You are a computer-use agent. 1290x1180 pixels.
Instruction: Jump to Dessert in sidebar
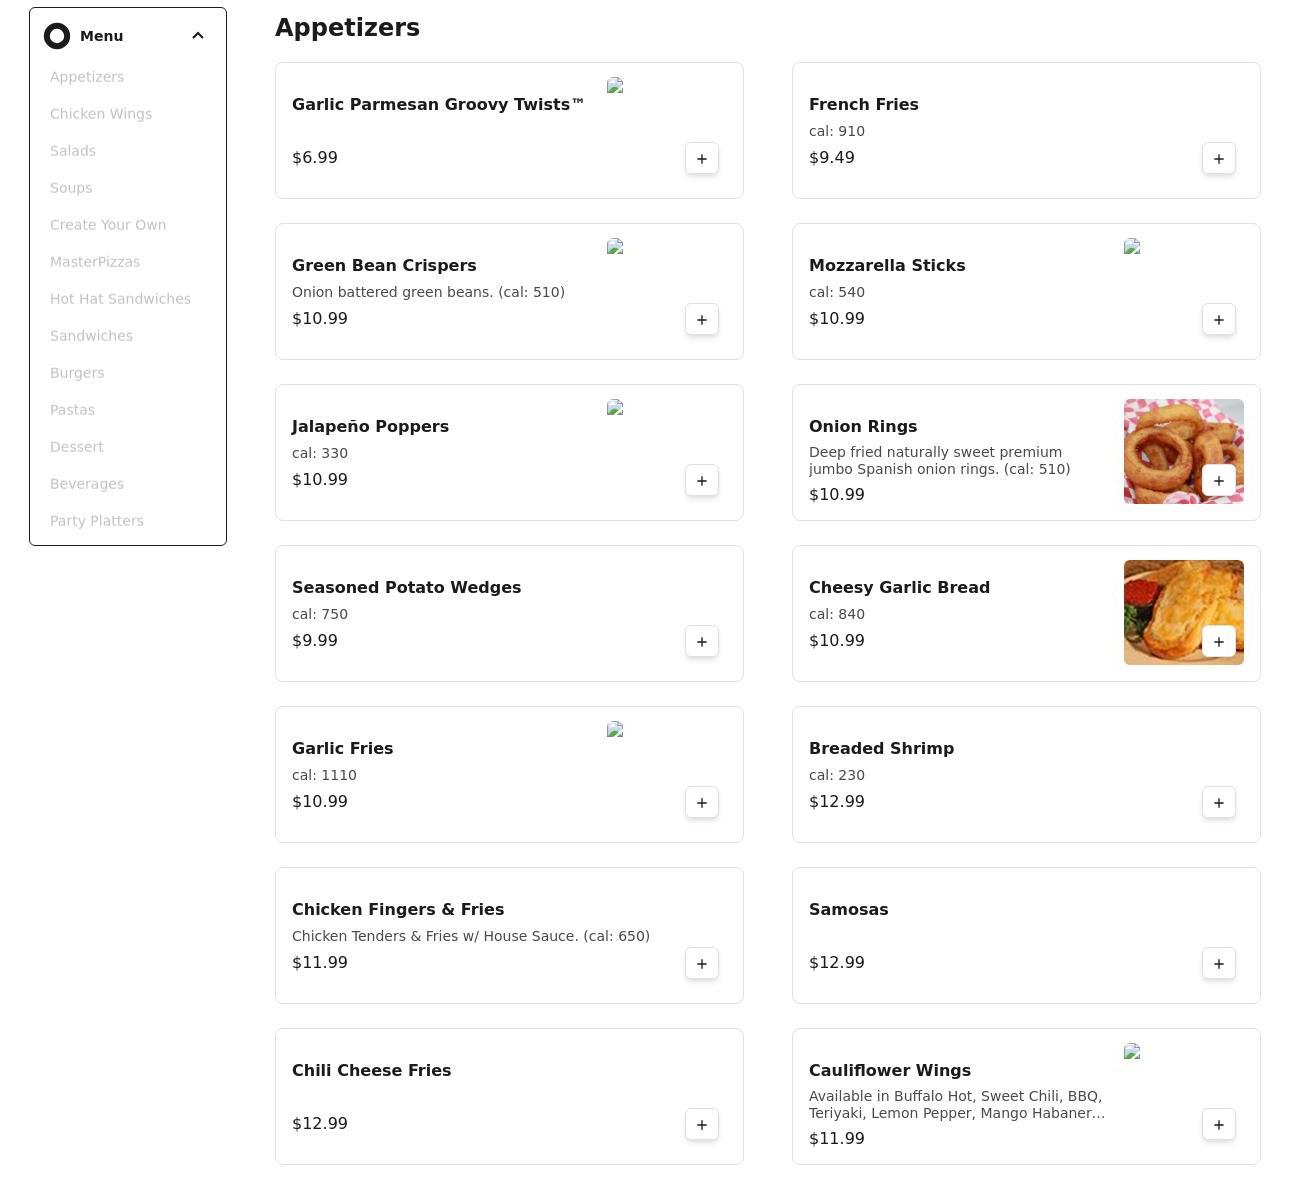[77, 447]
